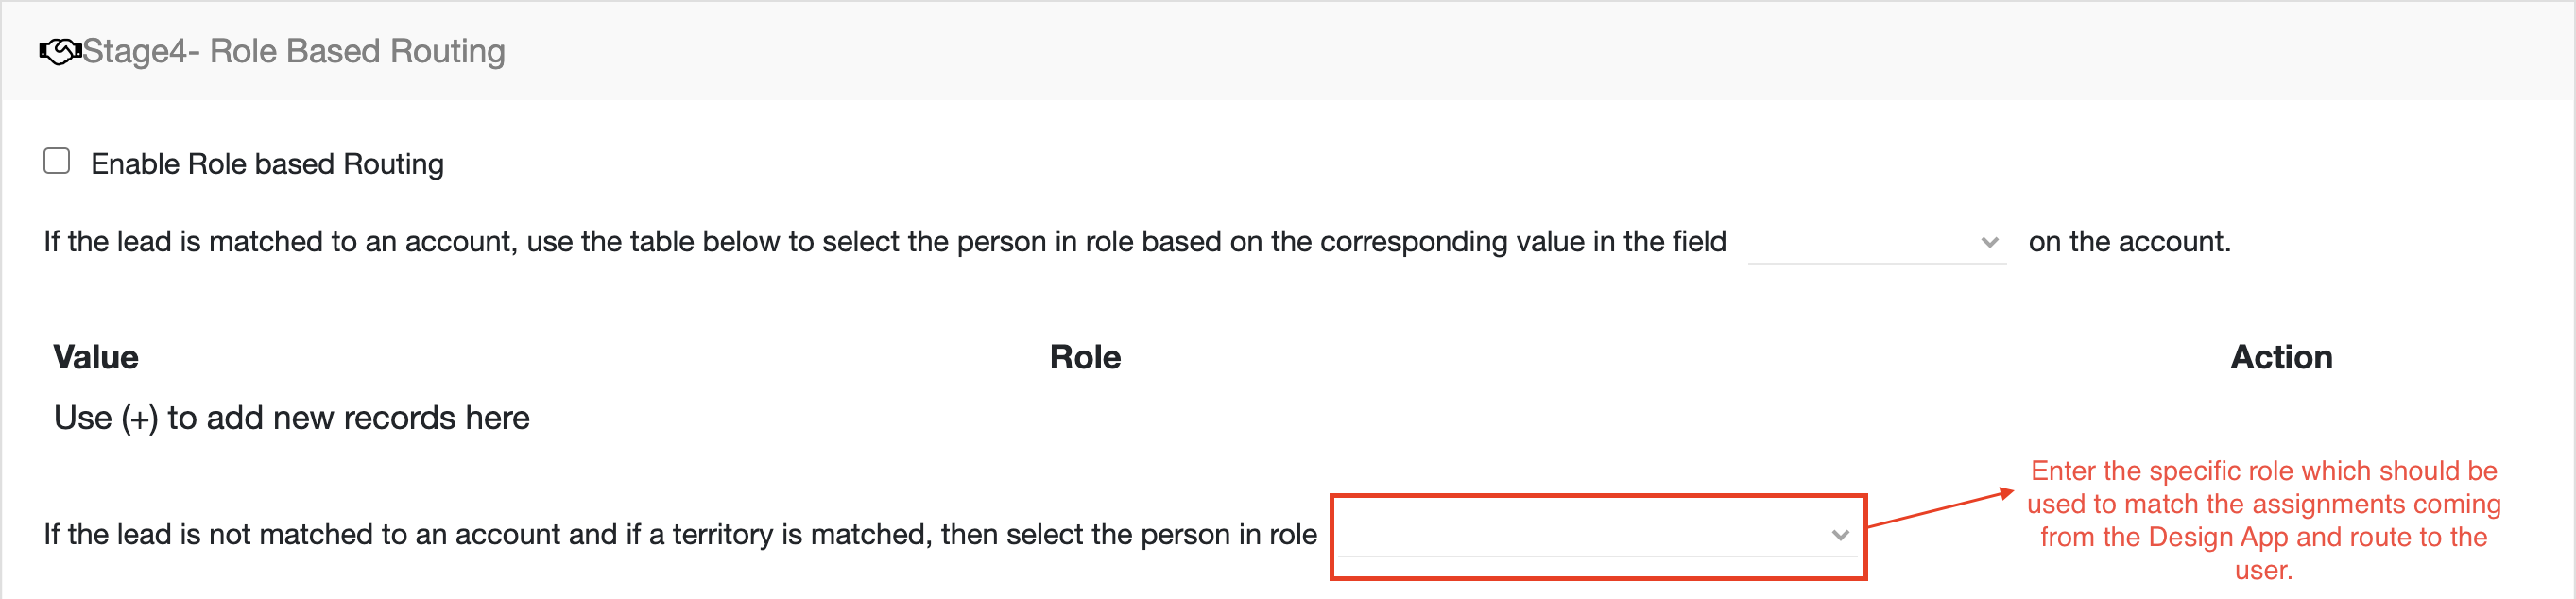
Task: Click the 'Use (+) to add new records here' row
Action: (292, 418)
